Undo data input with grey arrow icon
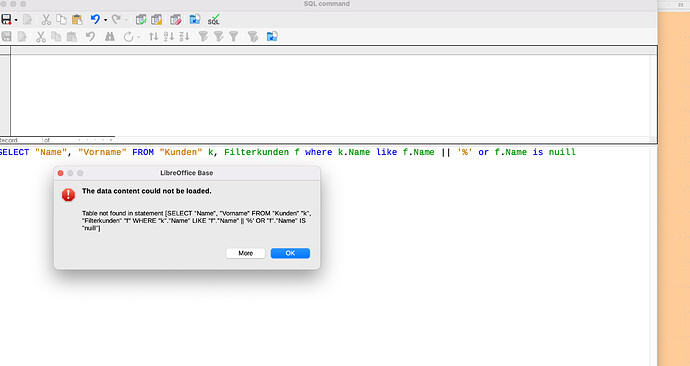This screenshot has height=366, width=690. point(90,36)
